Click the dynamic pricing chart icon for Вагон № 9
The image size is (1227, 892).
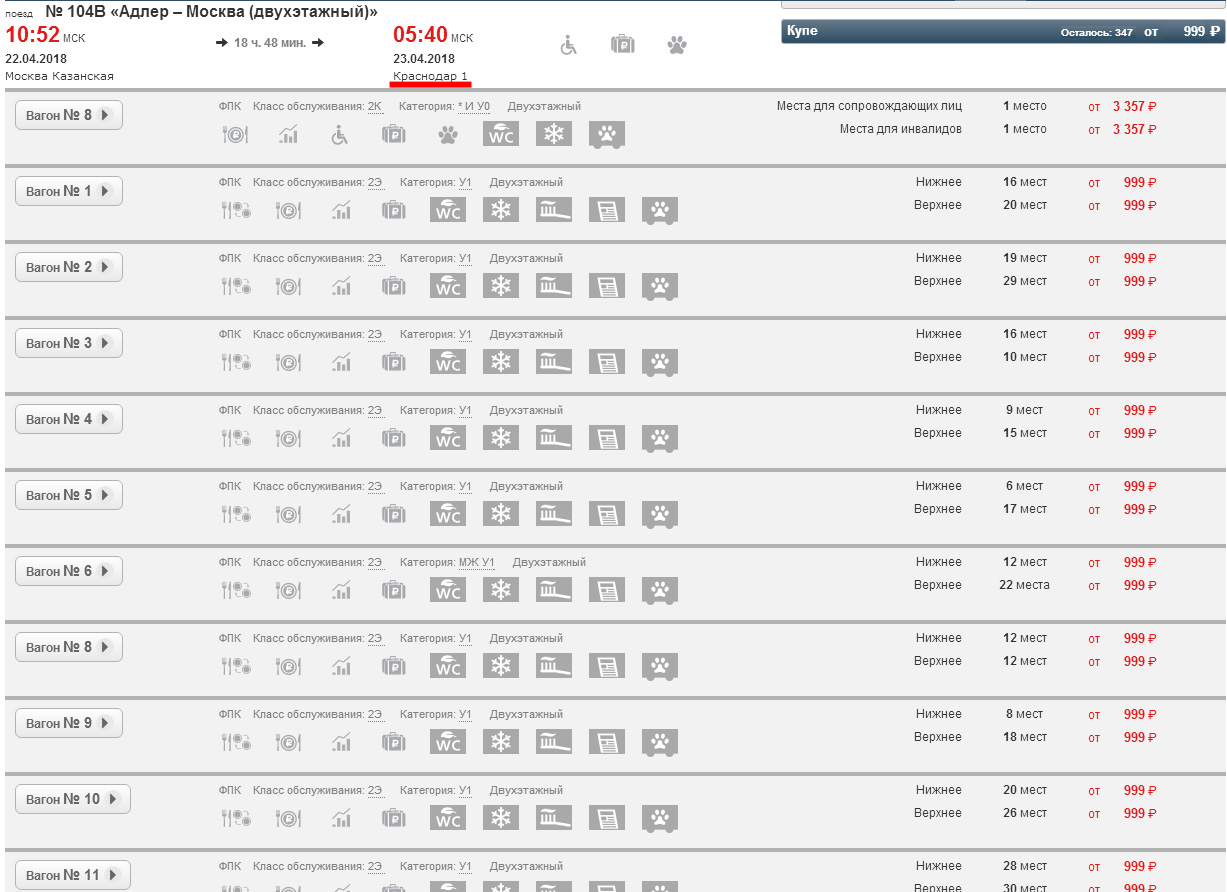click(342, 741)
